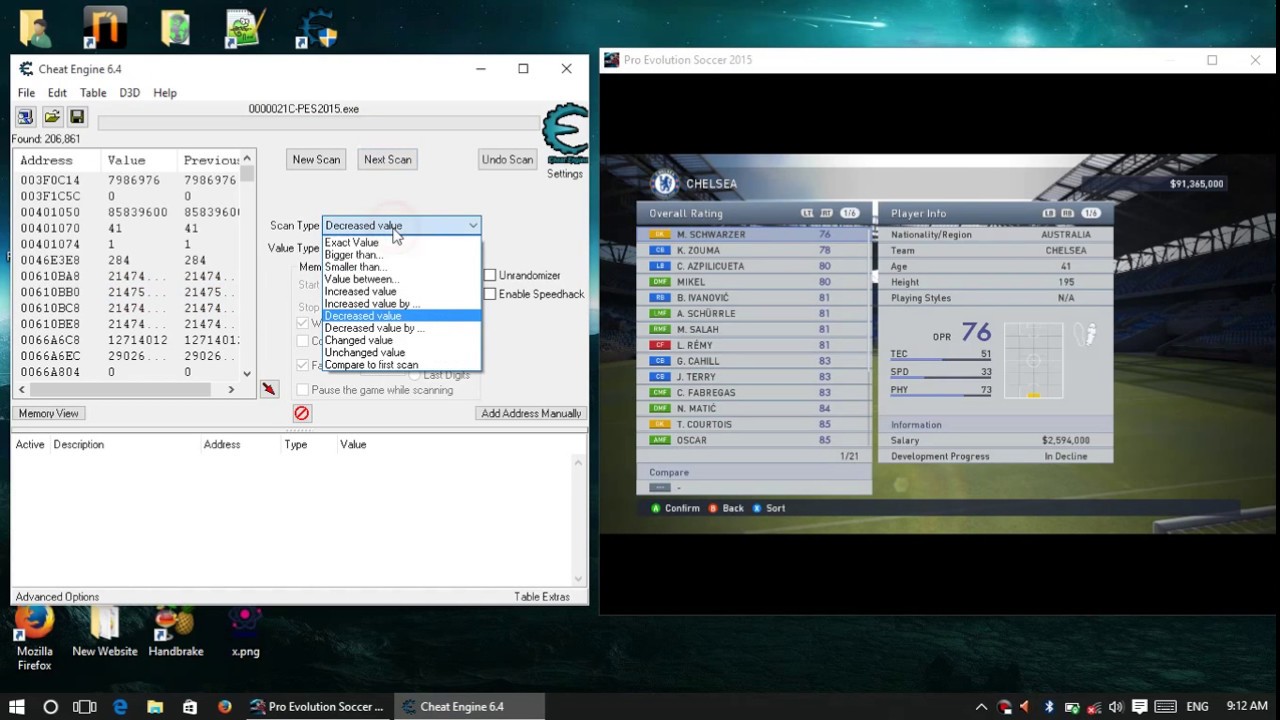The height and width of the screenshot is (720, 1280).
Task: Click the GK badge beside M. Schwarzer
Action: tap(659, 235)
